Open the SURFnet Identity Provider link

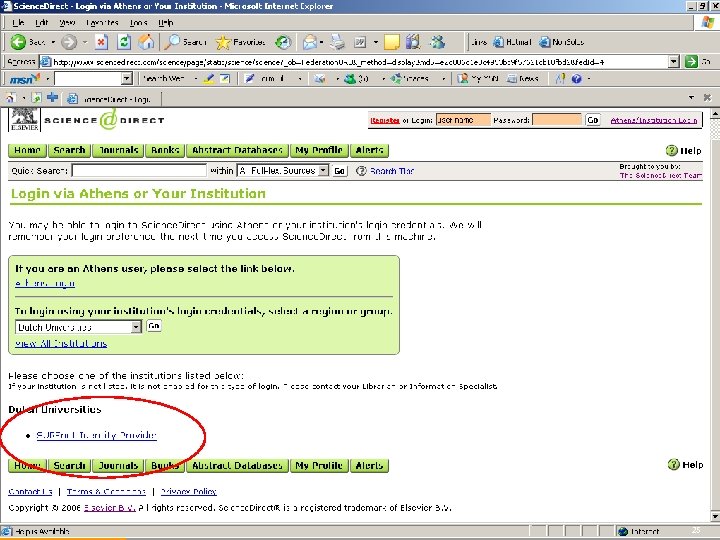(96, 435)
